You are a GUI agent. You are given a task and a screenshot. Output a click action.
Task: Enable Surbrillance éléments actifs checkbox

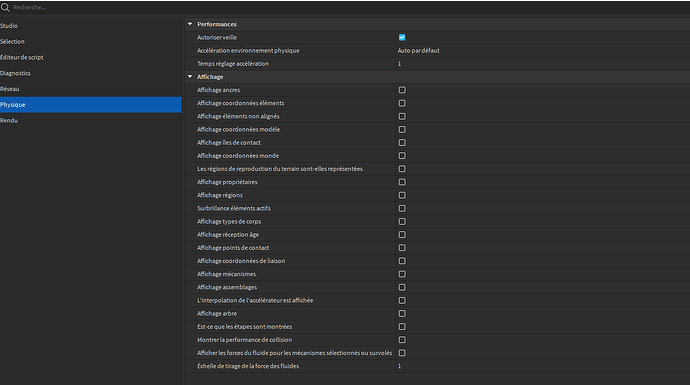point(402,208)
